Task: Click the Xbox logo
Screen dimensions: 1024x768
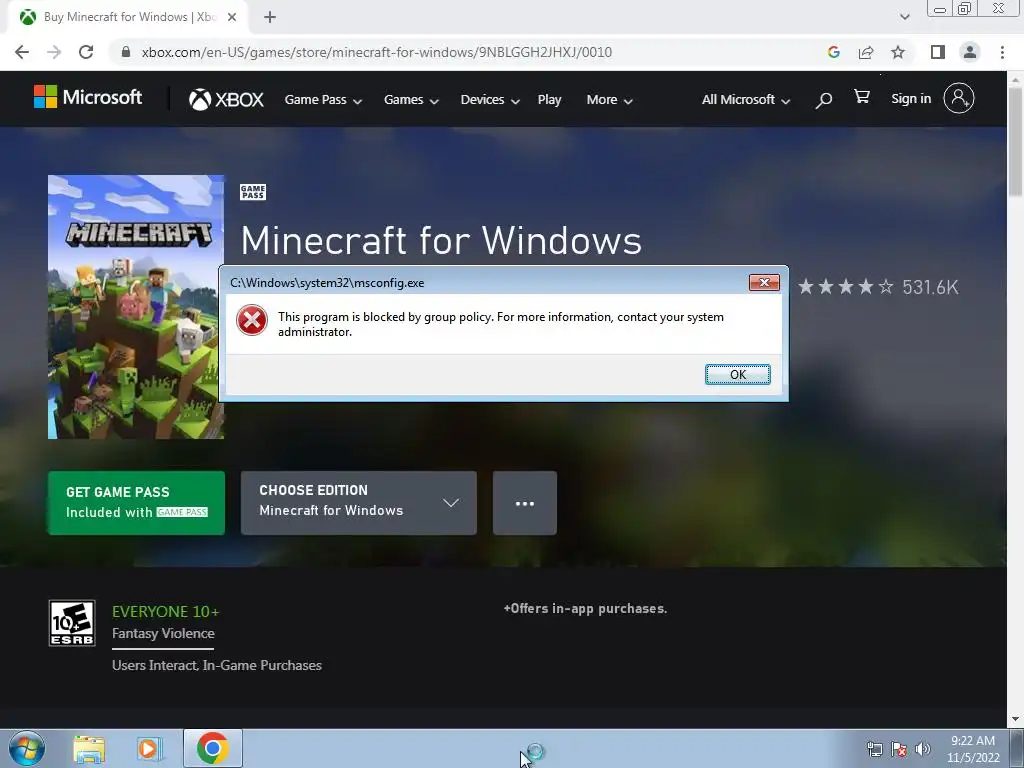Action: tap(226, 99)
